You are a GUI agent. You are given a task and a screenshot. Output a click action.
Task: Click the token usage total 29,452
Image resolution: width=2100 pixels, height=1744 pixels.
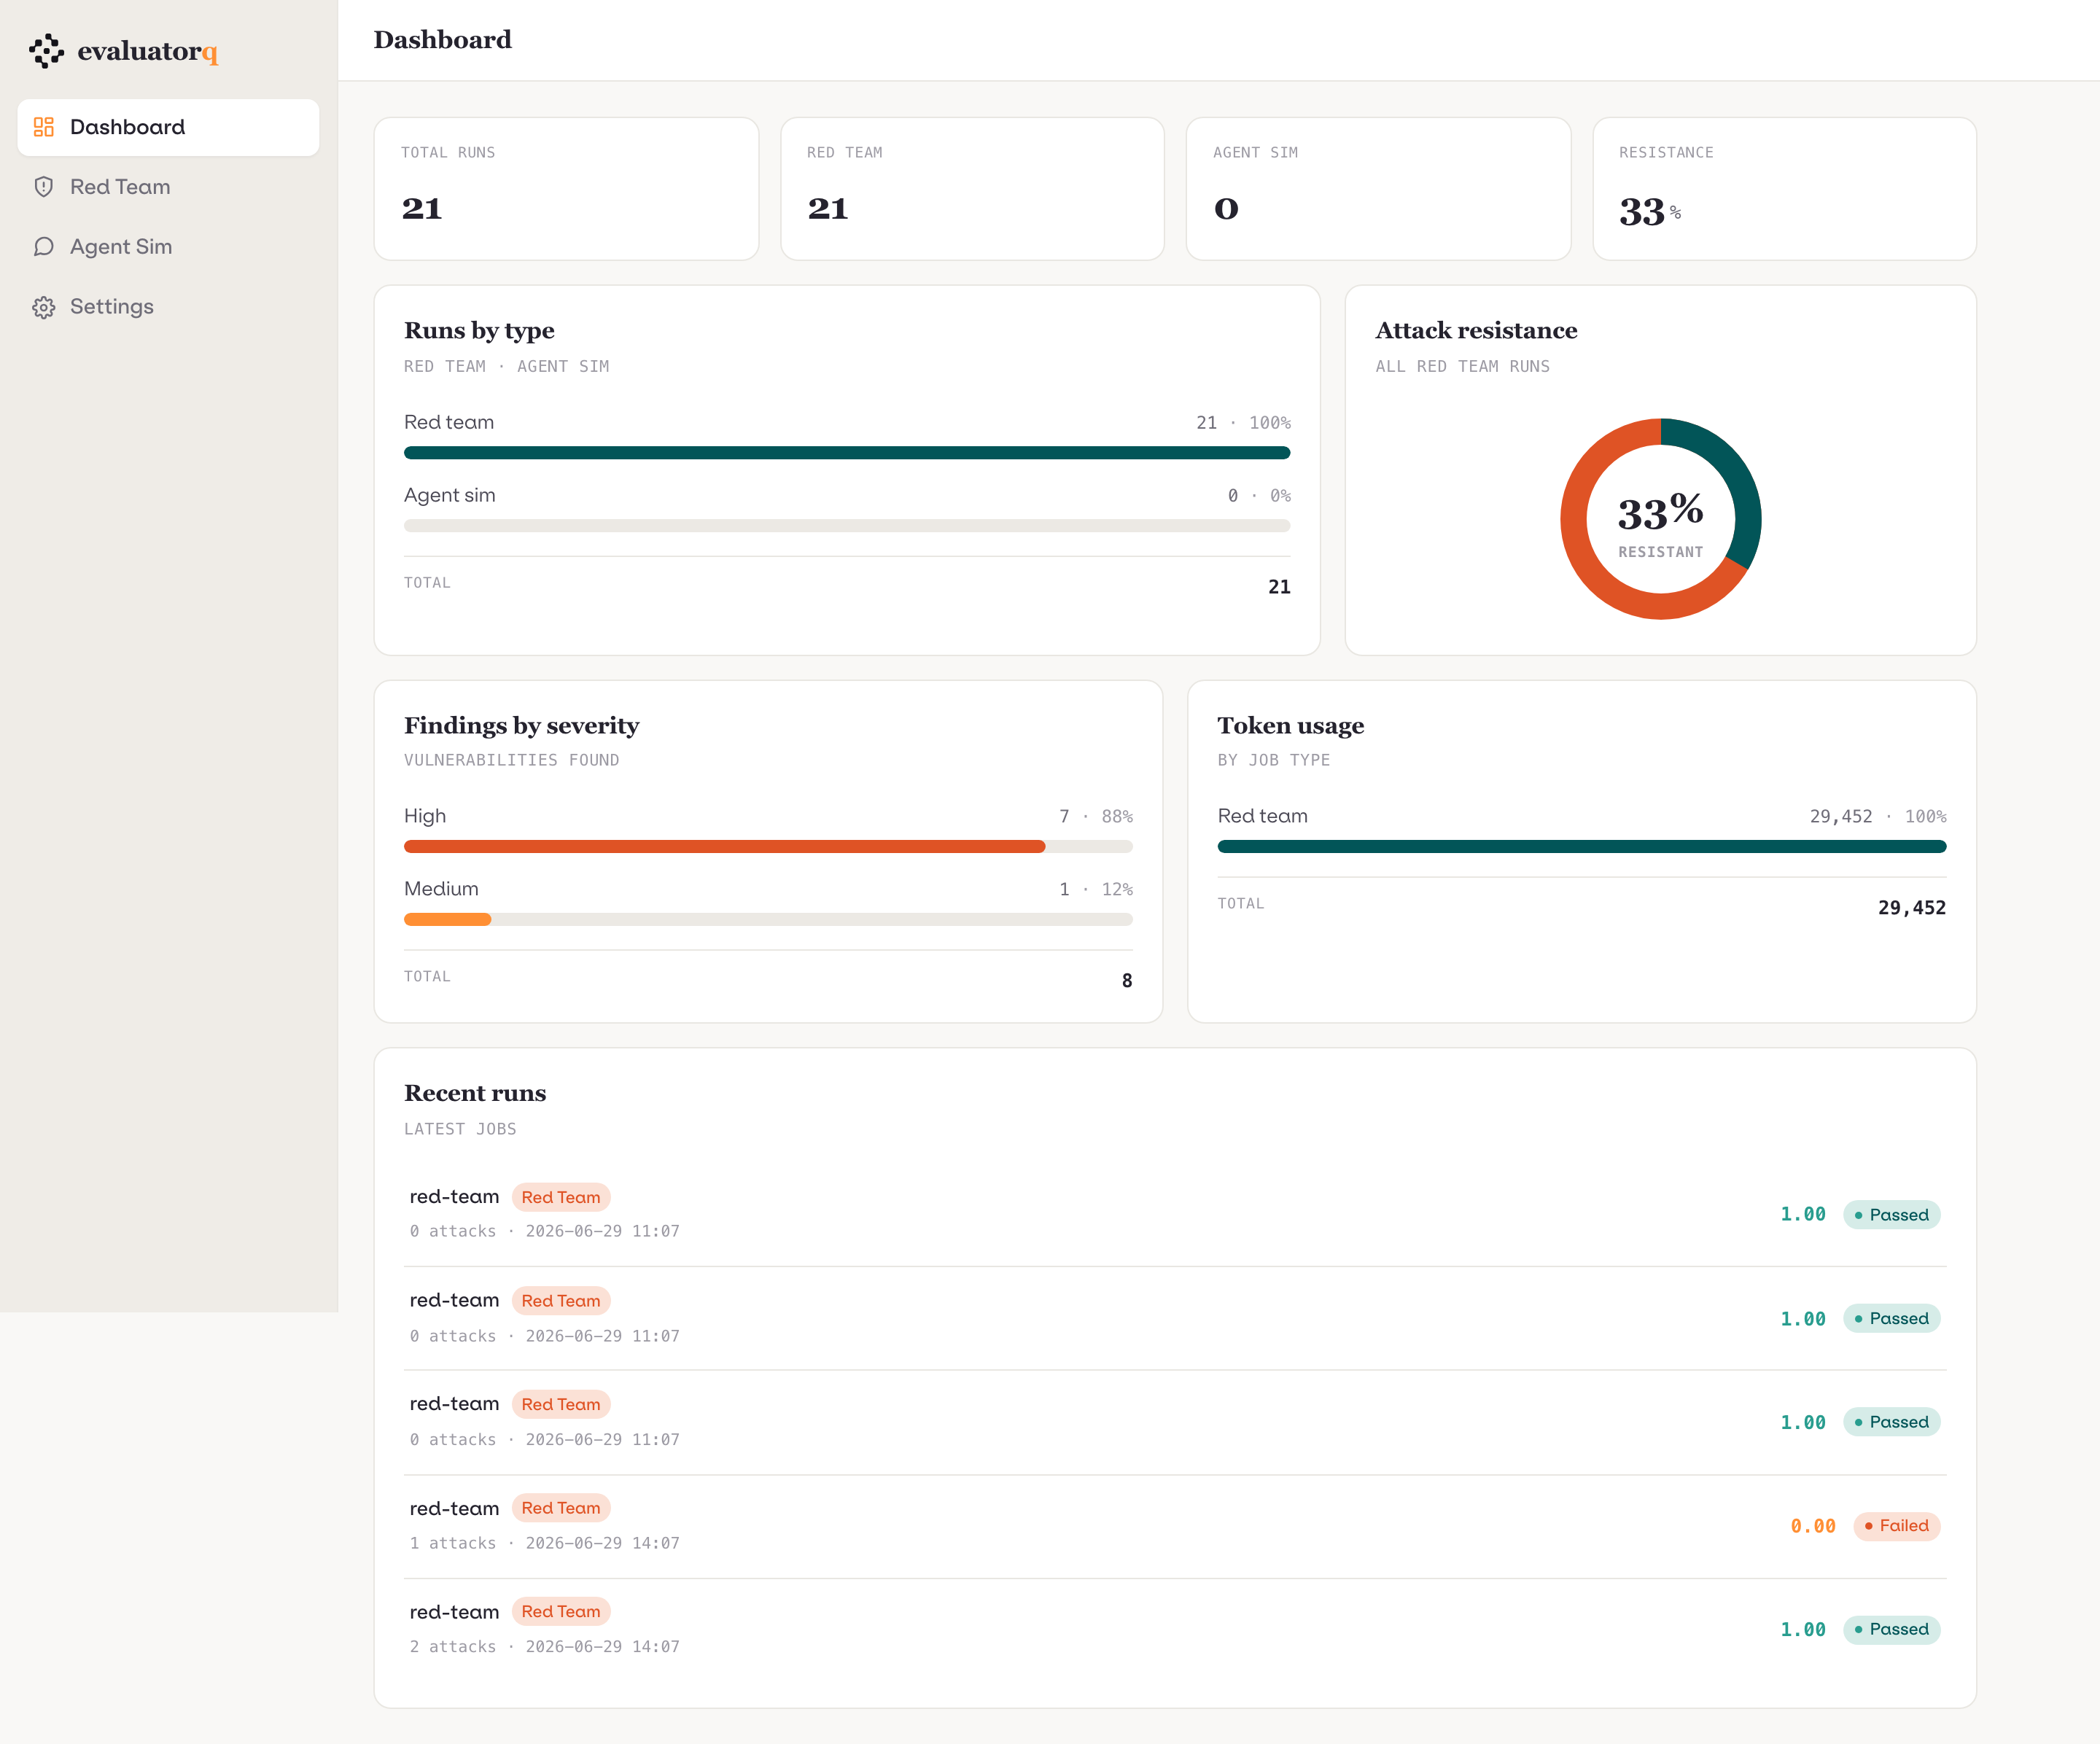(x=1912, y=908)
